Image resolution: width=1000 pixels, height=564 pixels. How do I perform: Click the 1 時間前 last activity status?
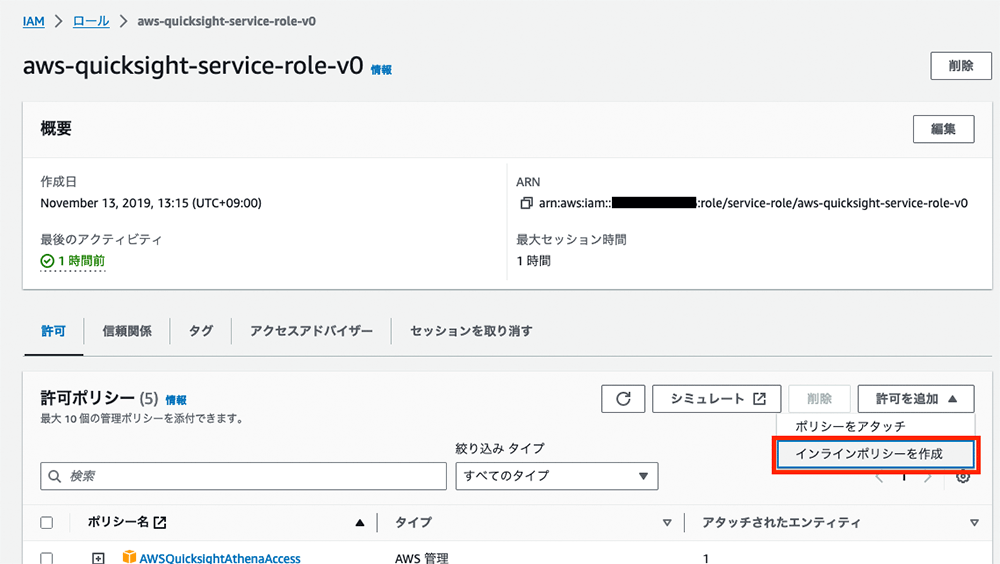point(73,261)
